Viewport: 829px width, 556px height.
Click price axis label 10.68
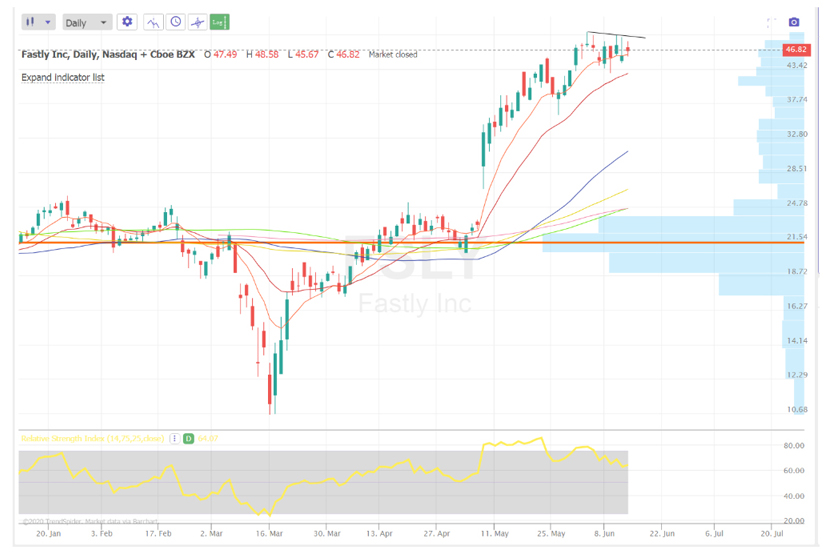pos(797,410)
